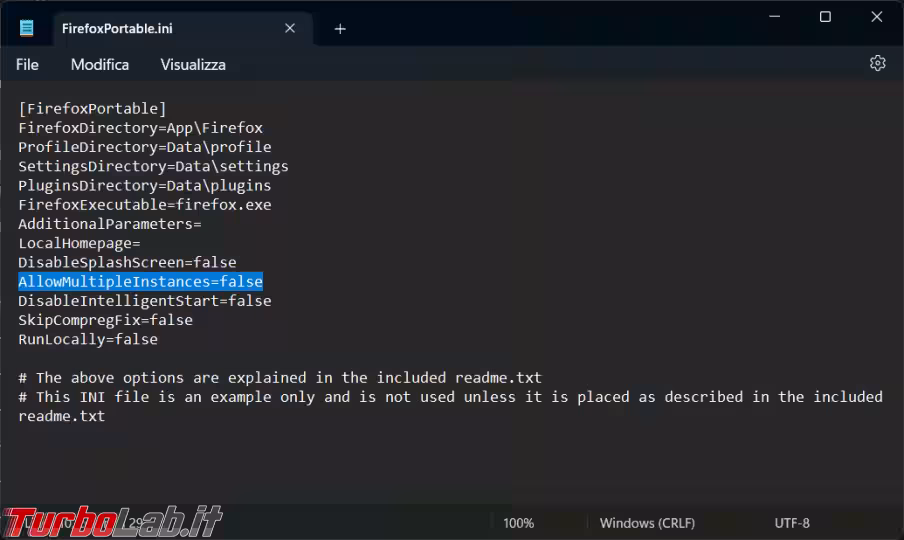Screen dimensions: 904x540
Task: Add a new tab with plus button
Action: 340,29
